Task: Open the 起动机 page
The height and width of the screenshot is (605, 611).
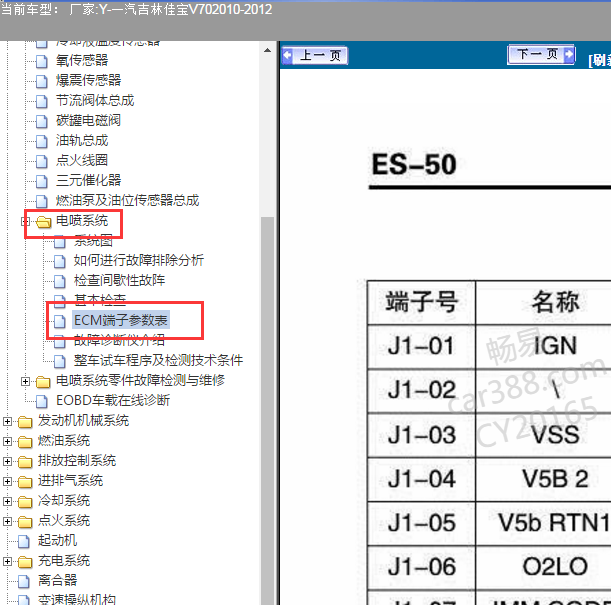Action: 57,540
